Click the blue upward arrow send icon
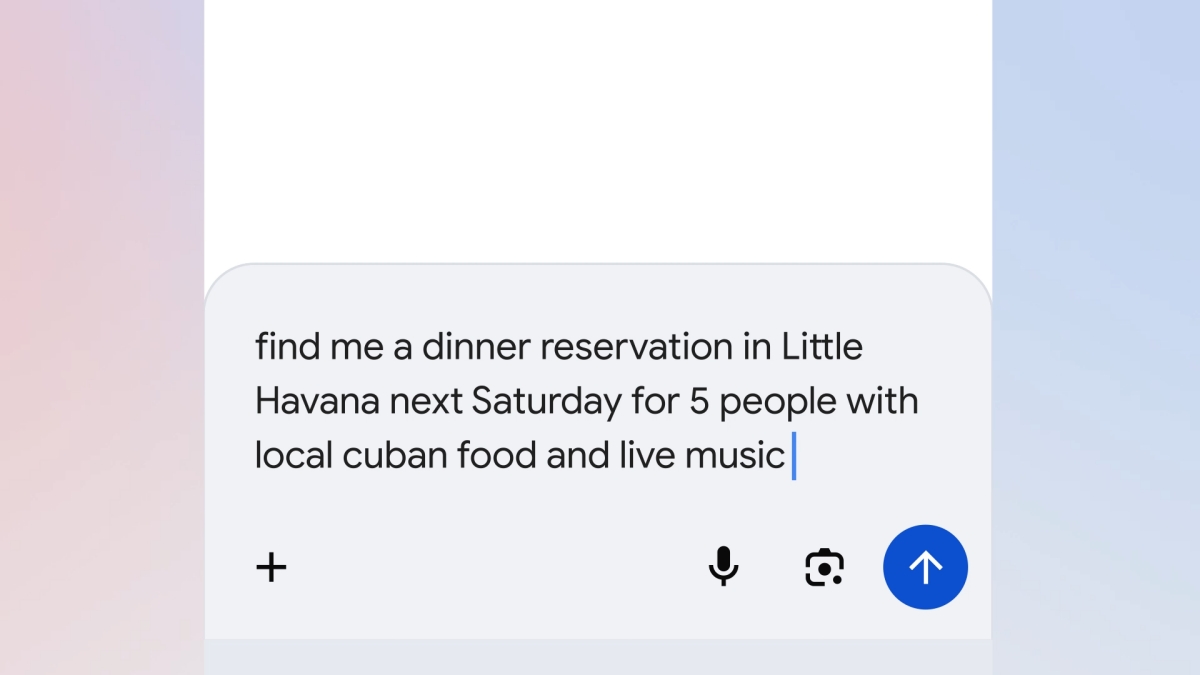The width and height of the screenshot is (1200, 675). [x=924, y=567]
